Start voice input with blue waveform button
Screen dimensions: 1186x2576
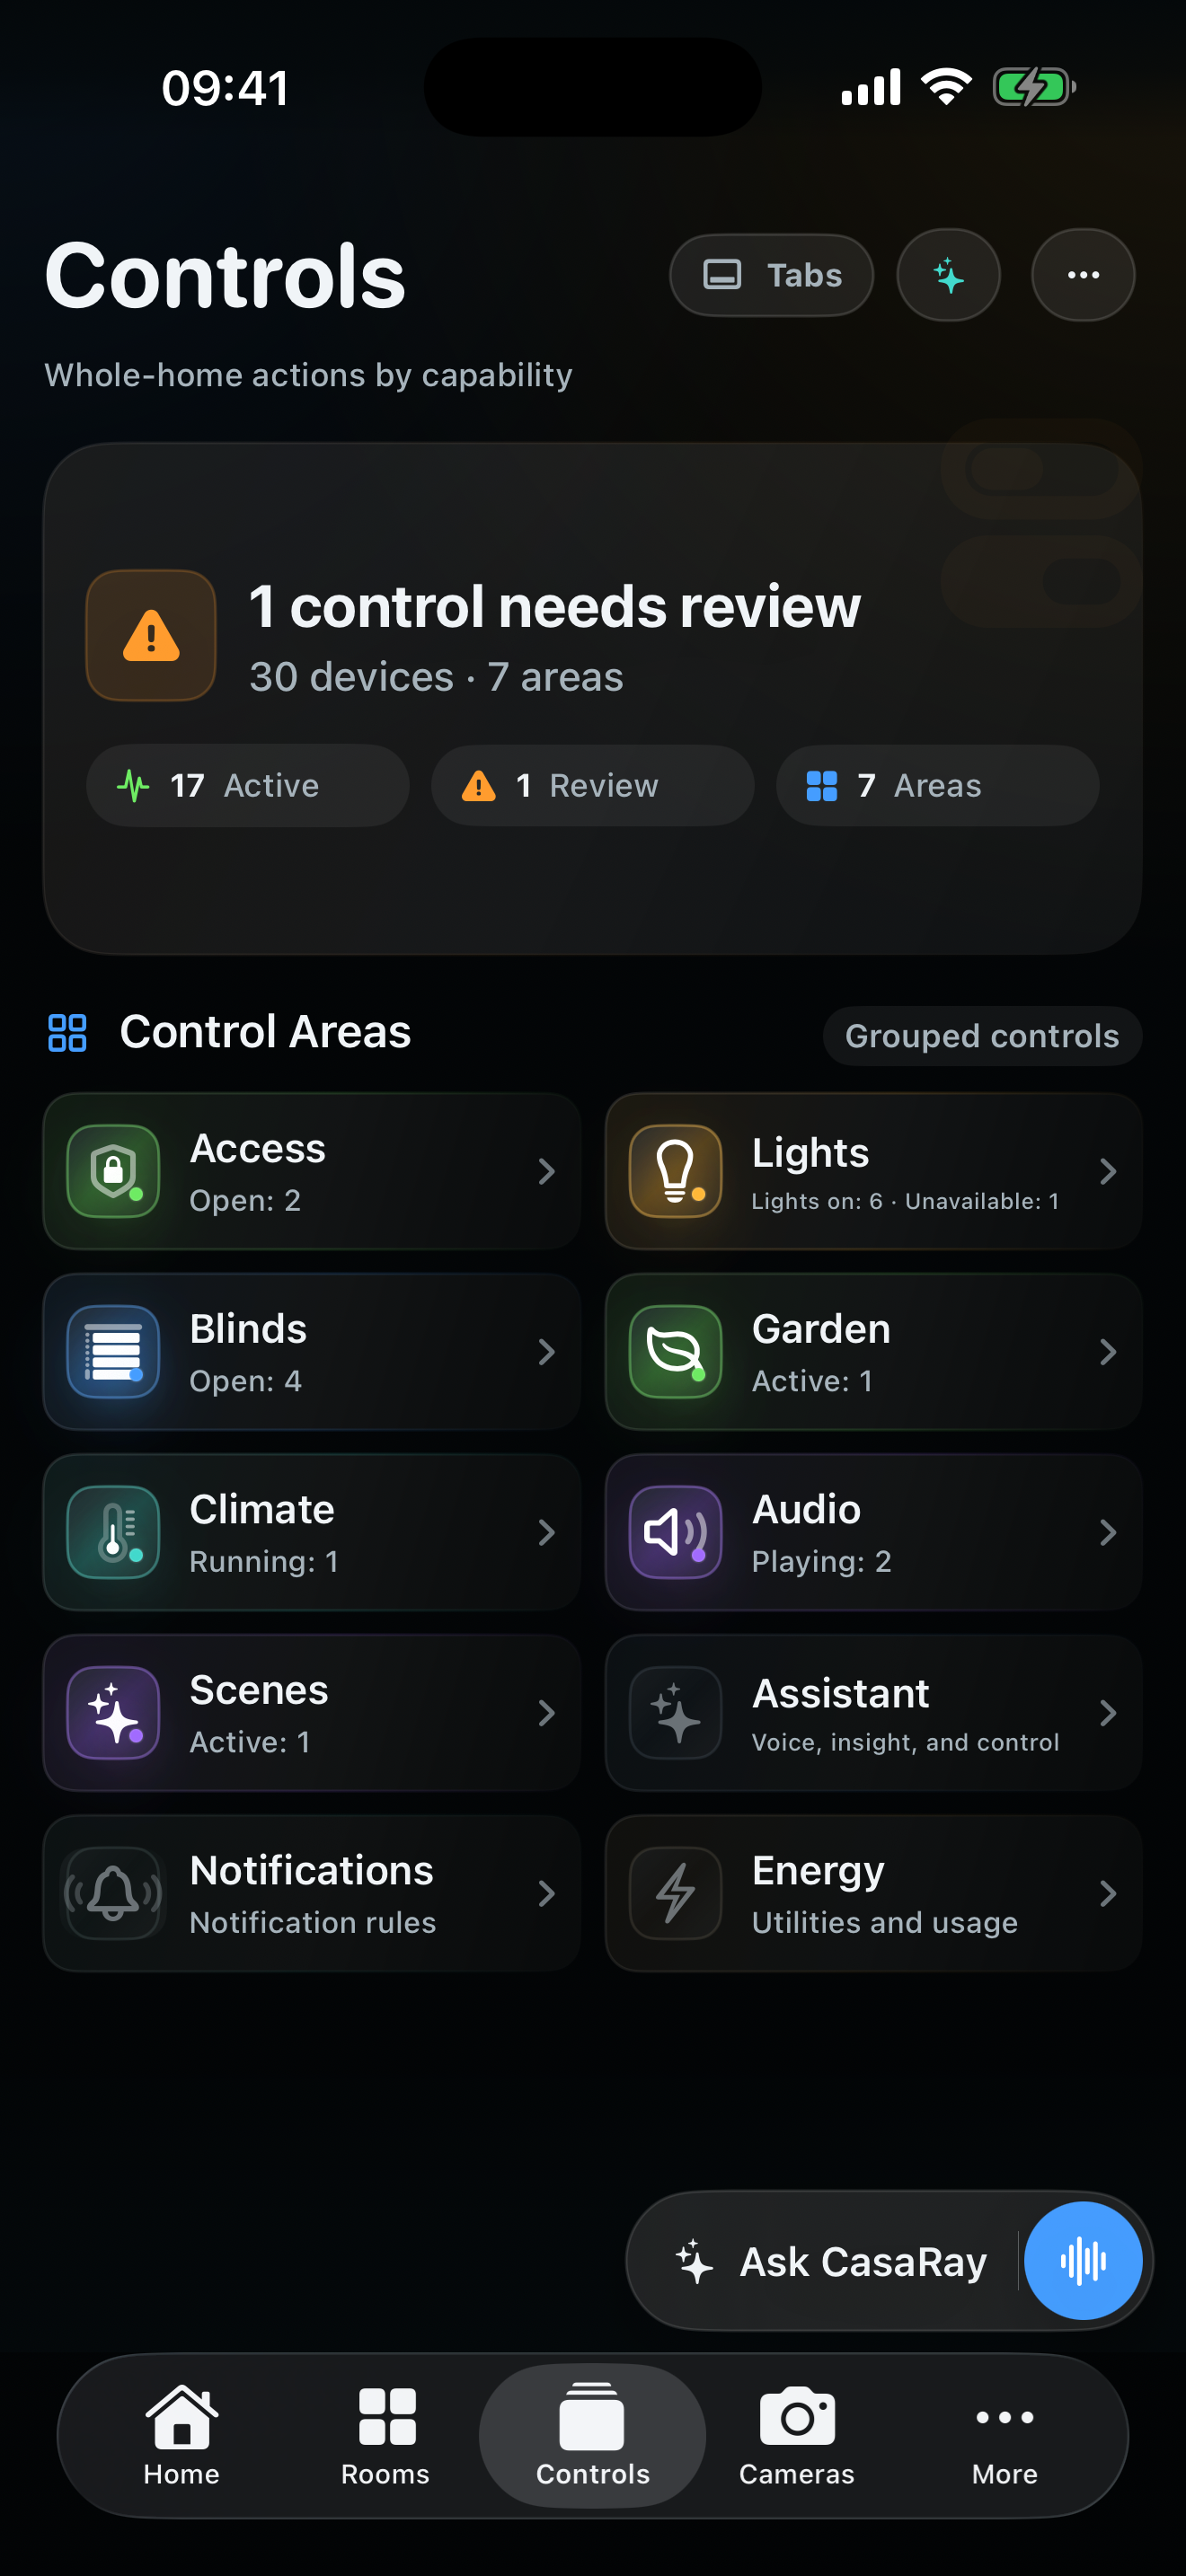[1083, 2260]
